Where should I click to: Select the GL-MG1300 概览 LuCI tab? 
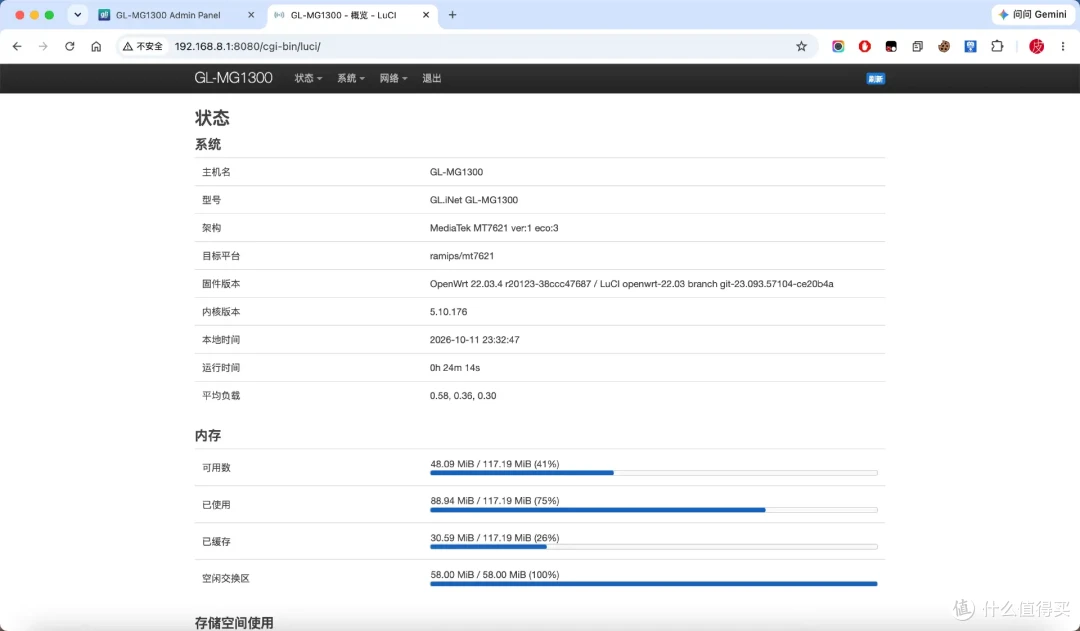click(351, 14)
